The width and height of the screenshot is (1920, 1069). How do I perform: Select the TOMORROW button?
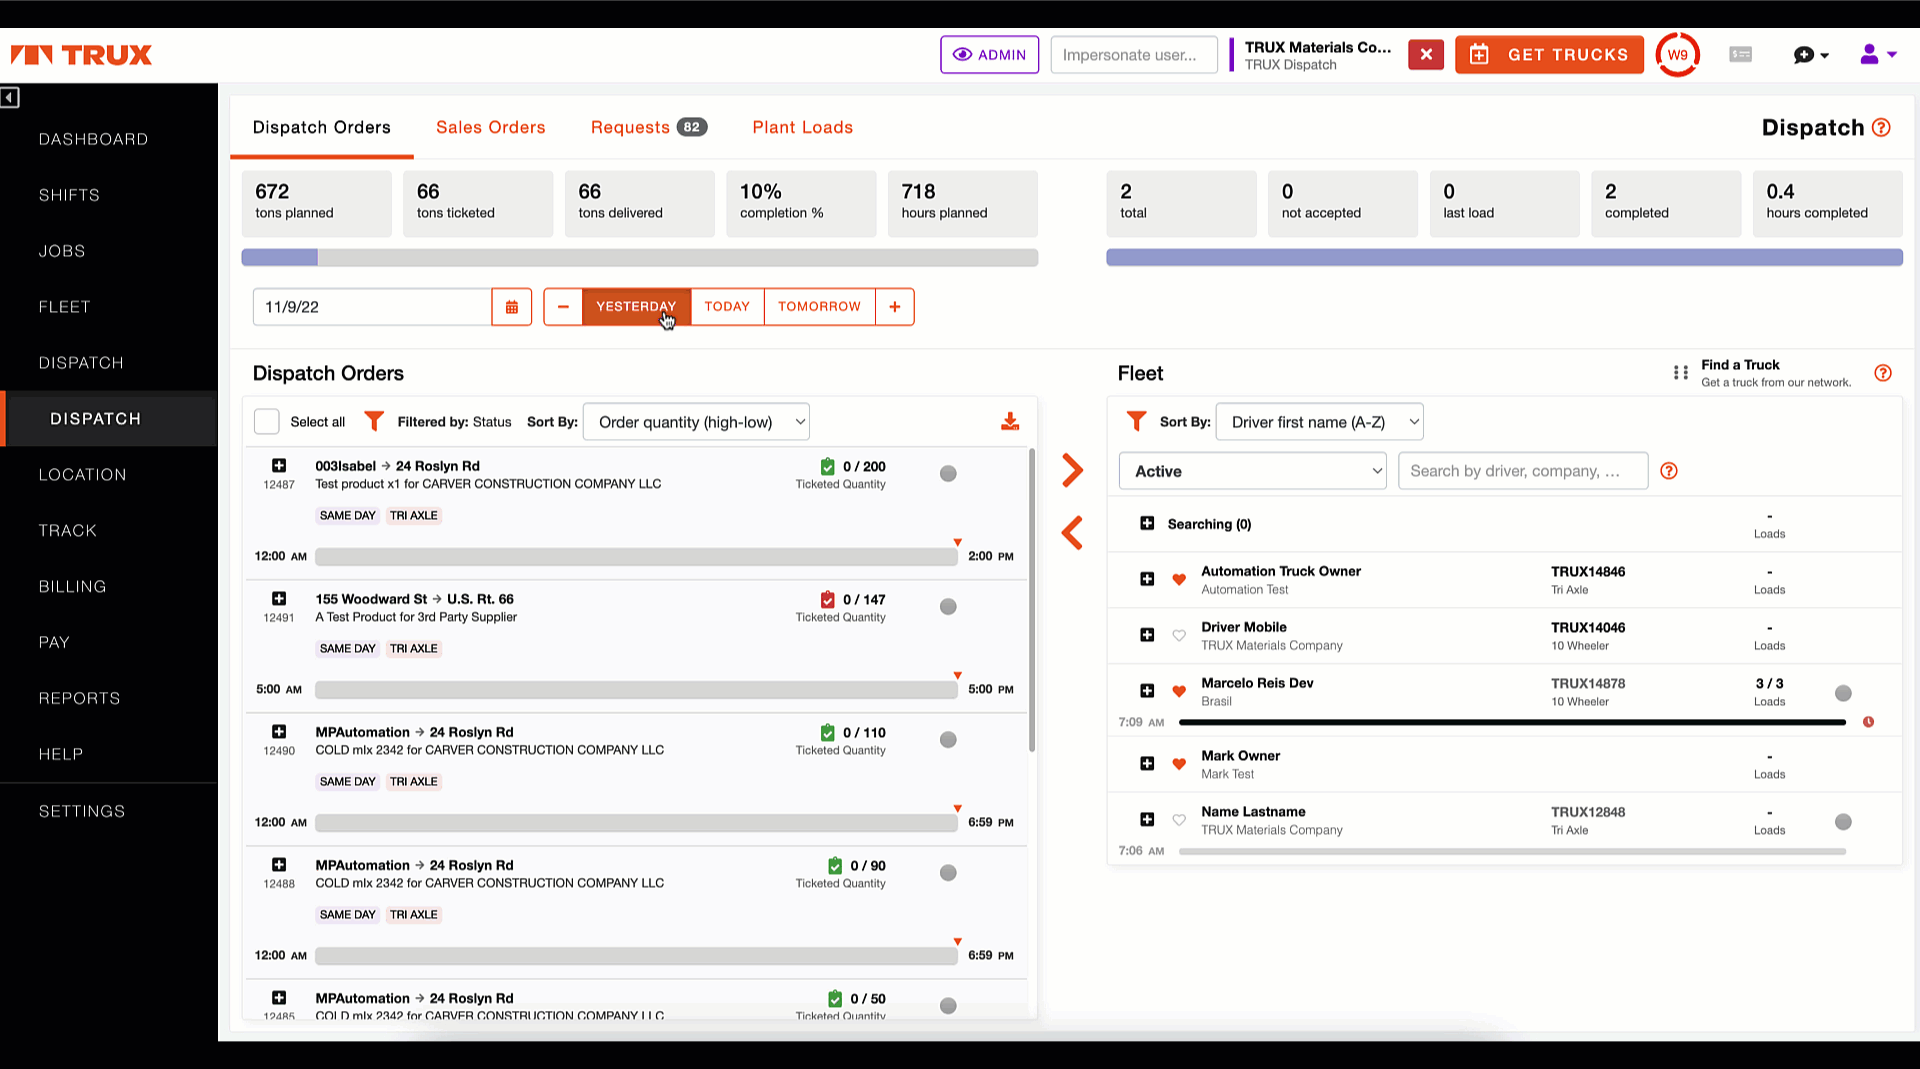coord(819,307)
